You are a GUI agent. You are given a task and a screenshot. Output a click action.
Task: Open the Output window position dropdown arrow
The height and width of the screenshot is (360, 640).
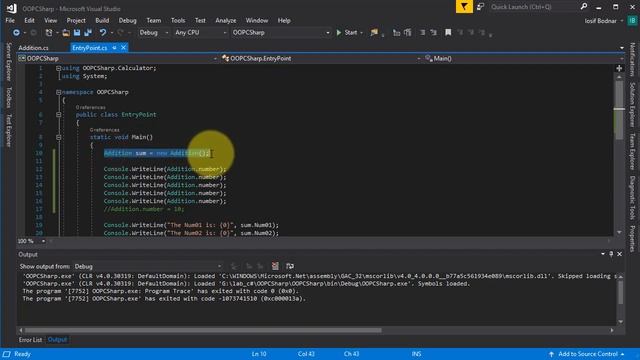(x=603, y=254)
